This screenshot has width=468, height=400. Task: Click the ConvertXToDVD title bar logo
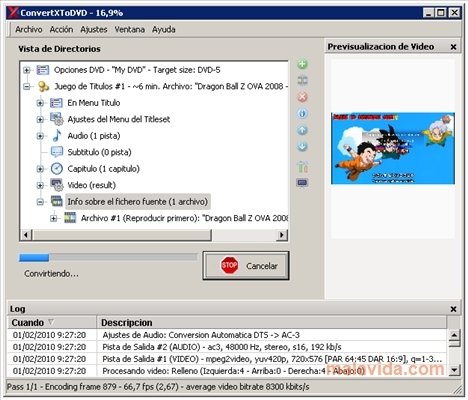click(x=13, y=13)
